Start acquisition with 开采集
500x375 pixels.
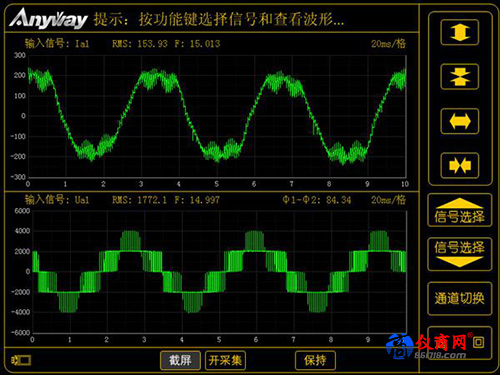[225, 360]
